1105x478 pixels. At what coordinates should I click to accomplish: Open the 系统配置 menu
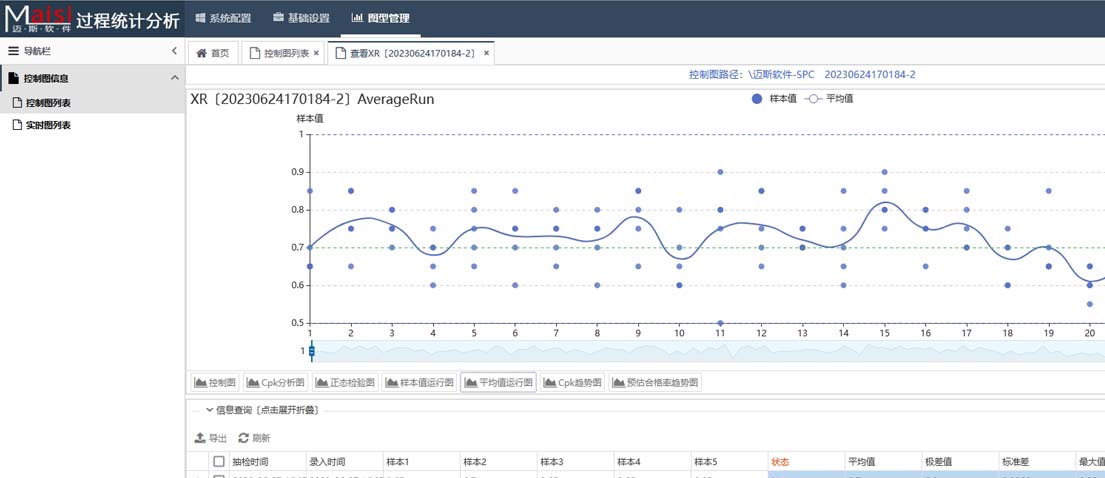[223, 18]
